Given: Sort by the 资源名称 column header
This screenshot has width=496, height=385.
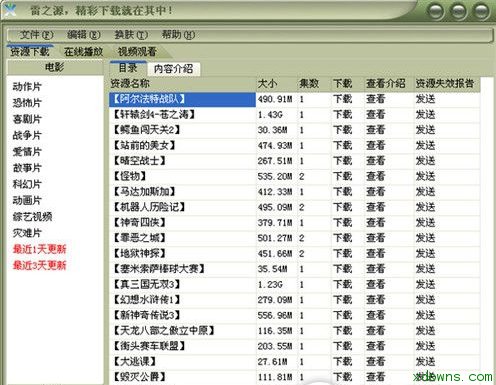Looking at the screenshot, I should (x=183, y=83).
